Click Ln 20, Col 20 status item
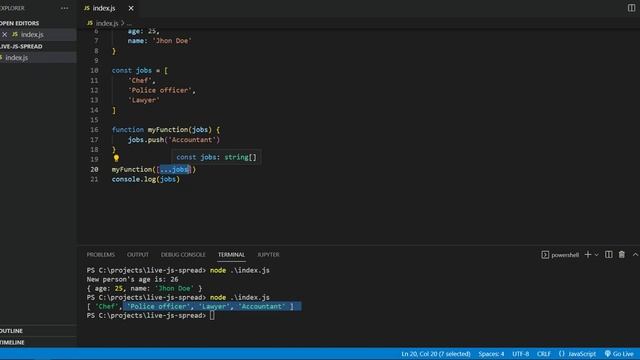Viewport: 640px width, 360px height. pos(436,354)
